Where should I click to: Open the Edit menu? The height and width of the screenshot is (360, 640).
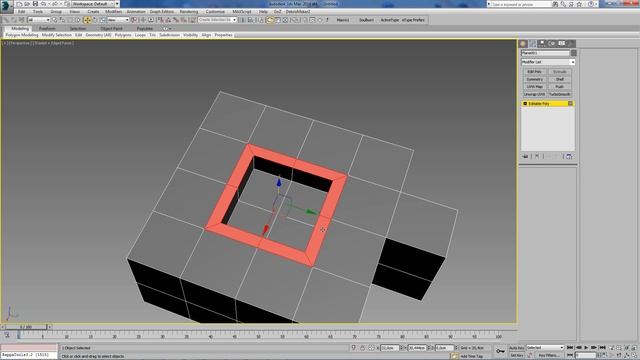[22, 12]
